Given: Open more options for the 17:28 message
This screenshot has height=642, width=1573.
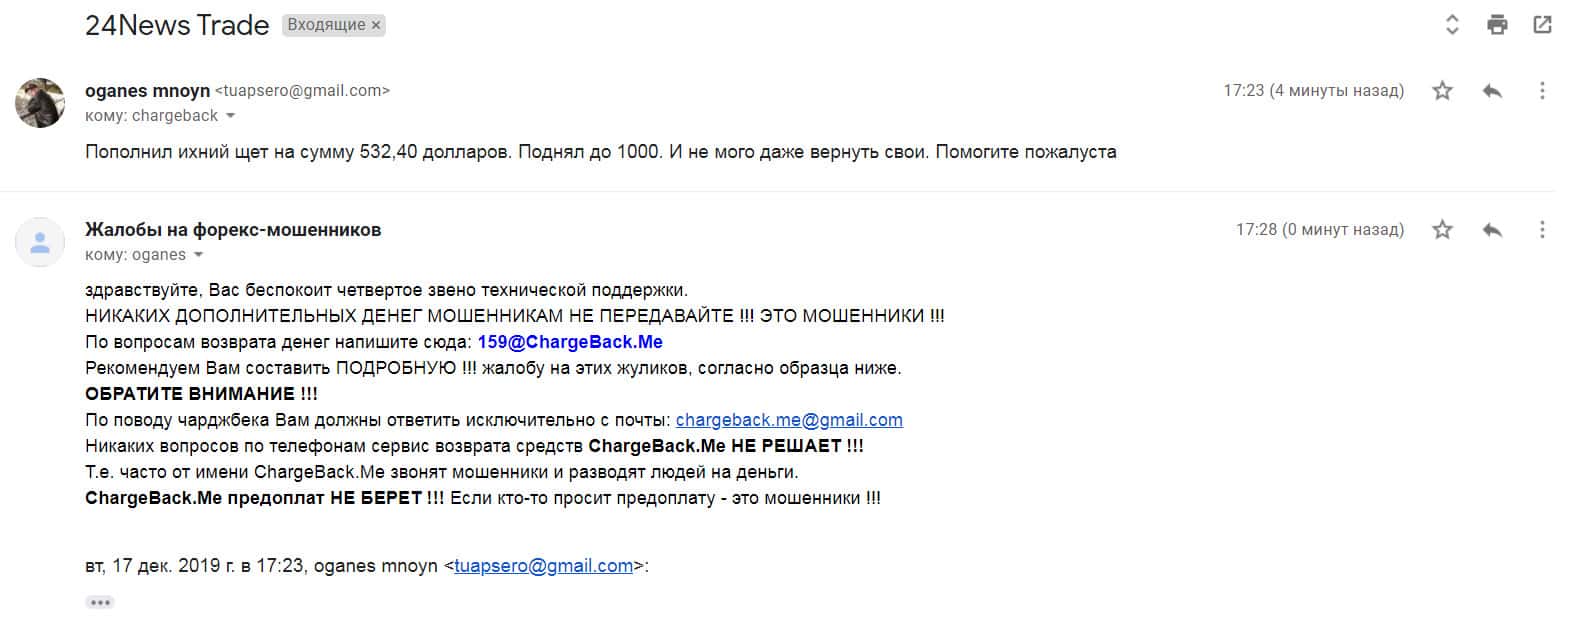Looking at the screenshot, I should (1542, 230).
